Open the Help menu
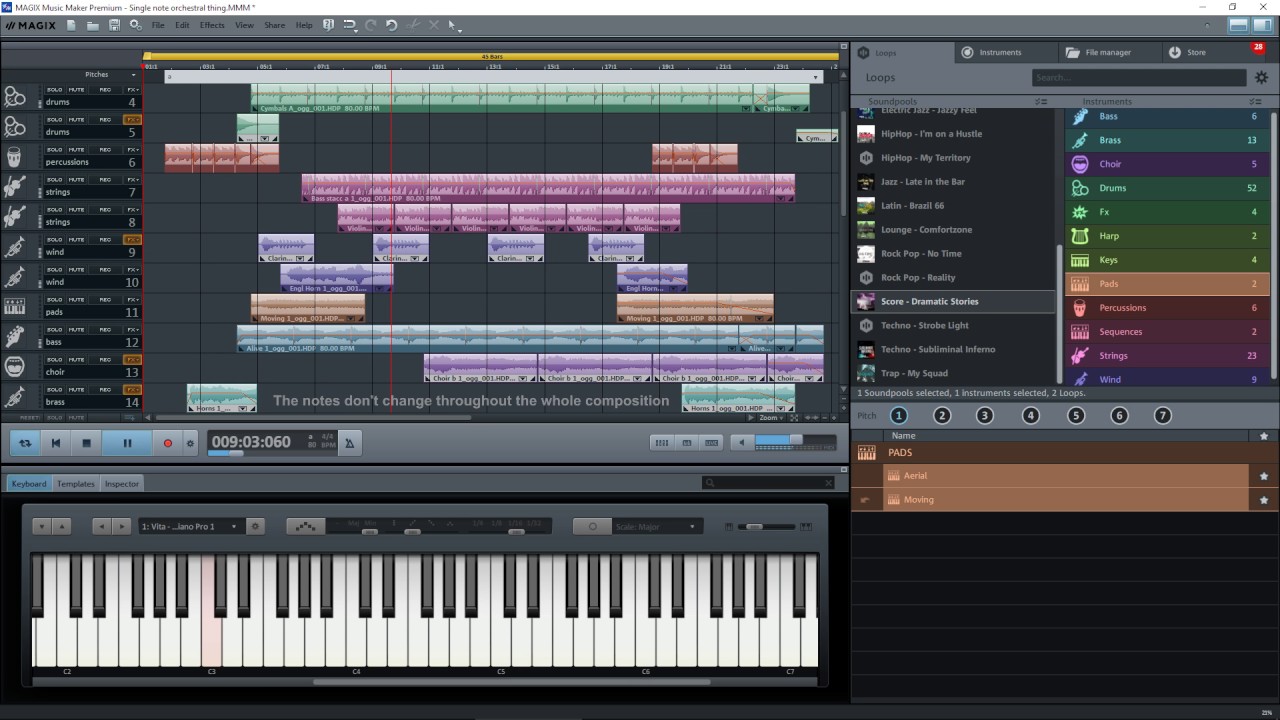The height and width of the screenshot is (720, 1280). 304,25
